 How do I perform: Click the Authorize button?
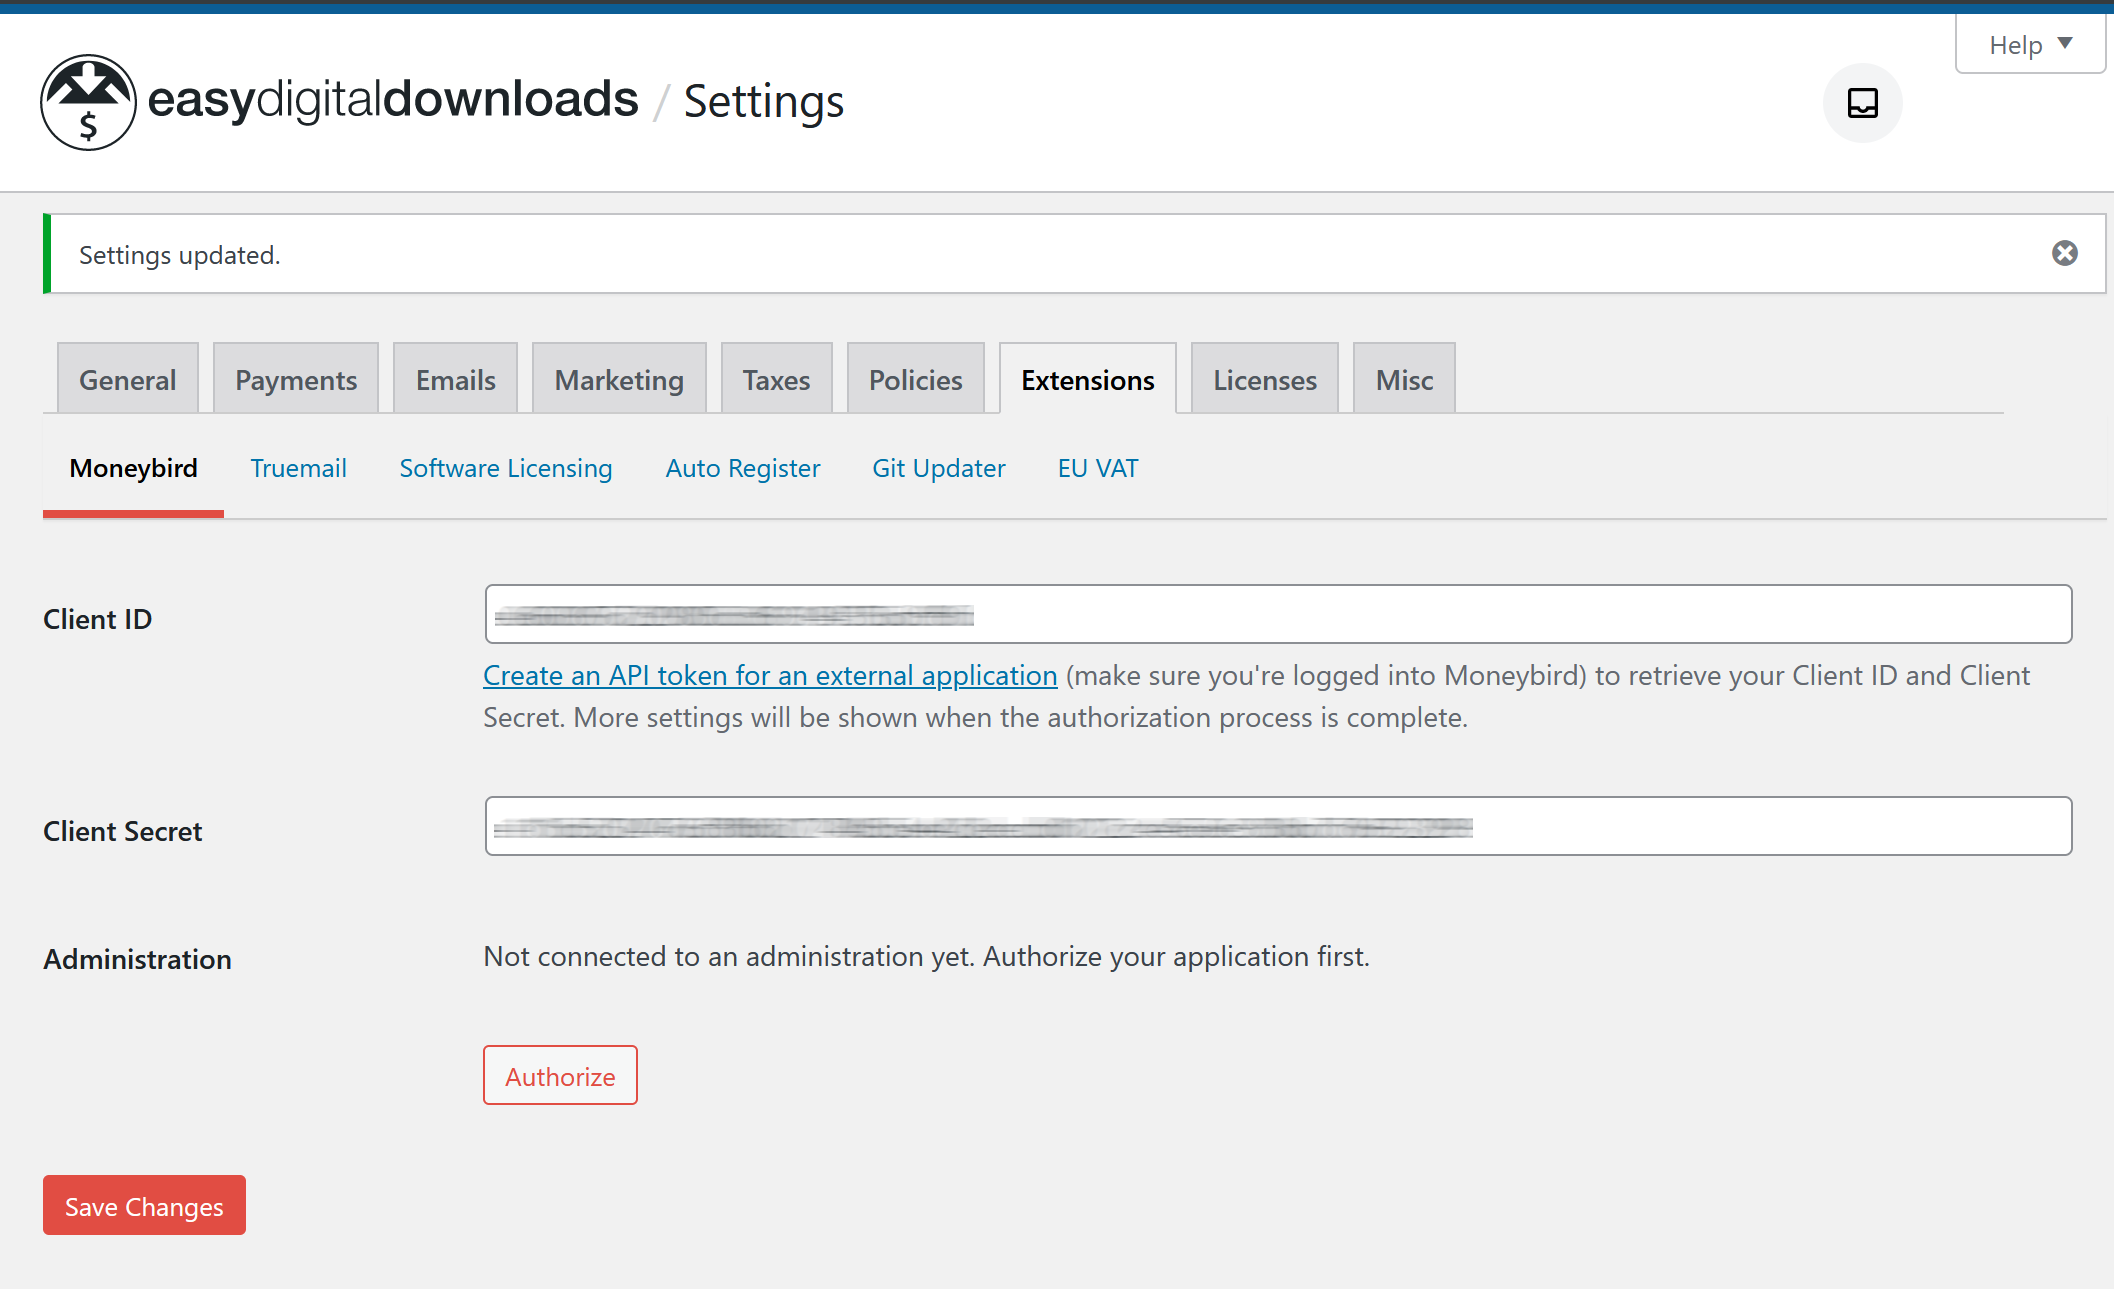[x=560, y=1075]
